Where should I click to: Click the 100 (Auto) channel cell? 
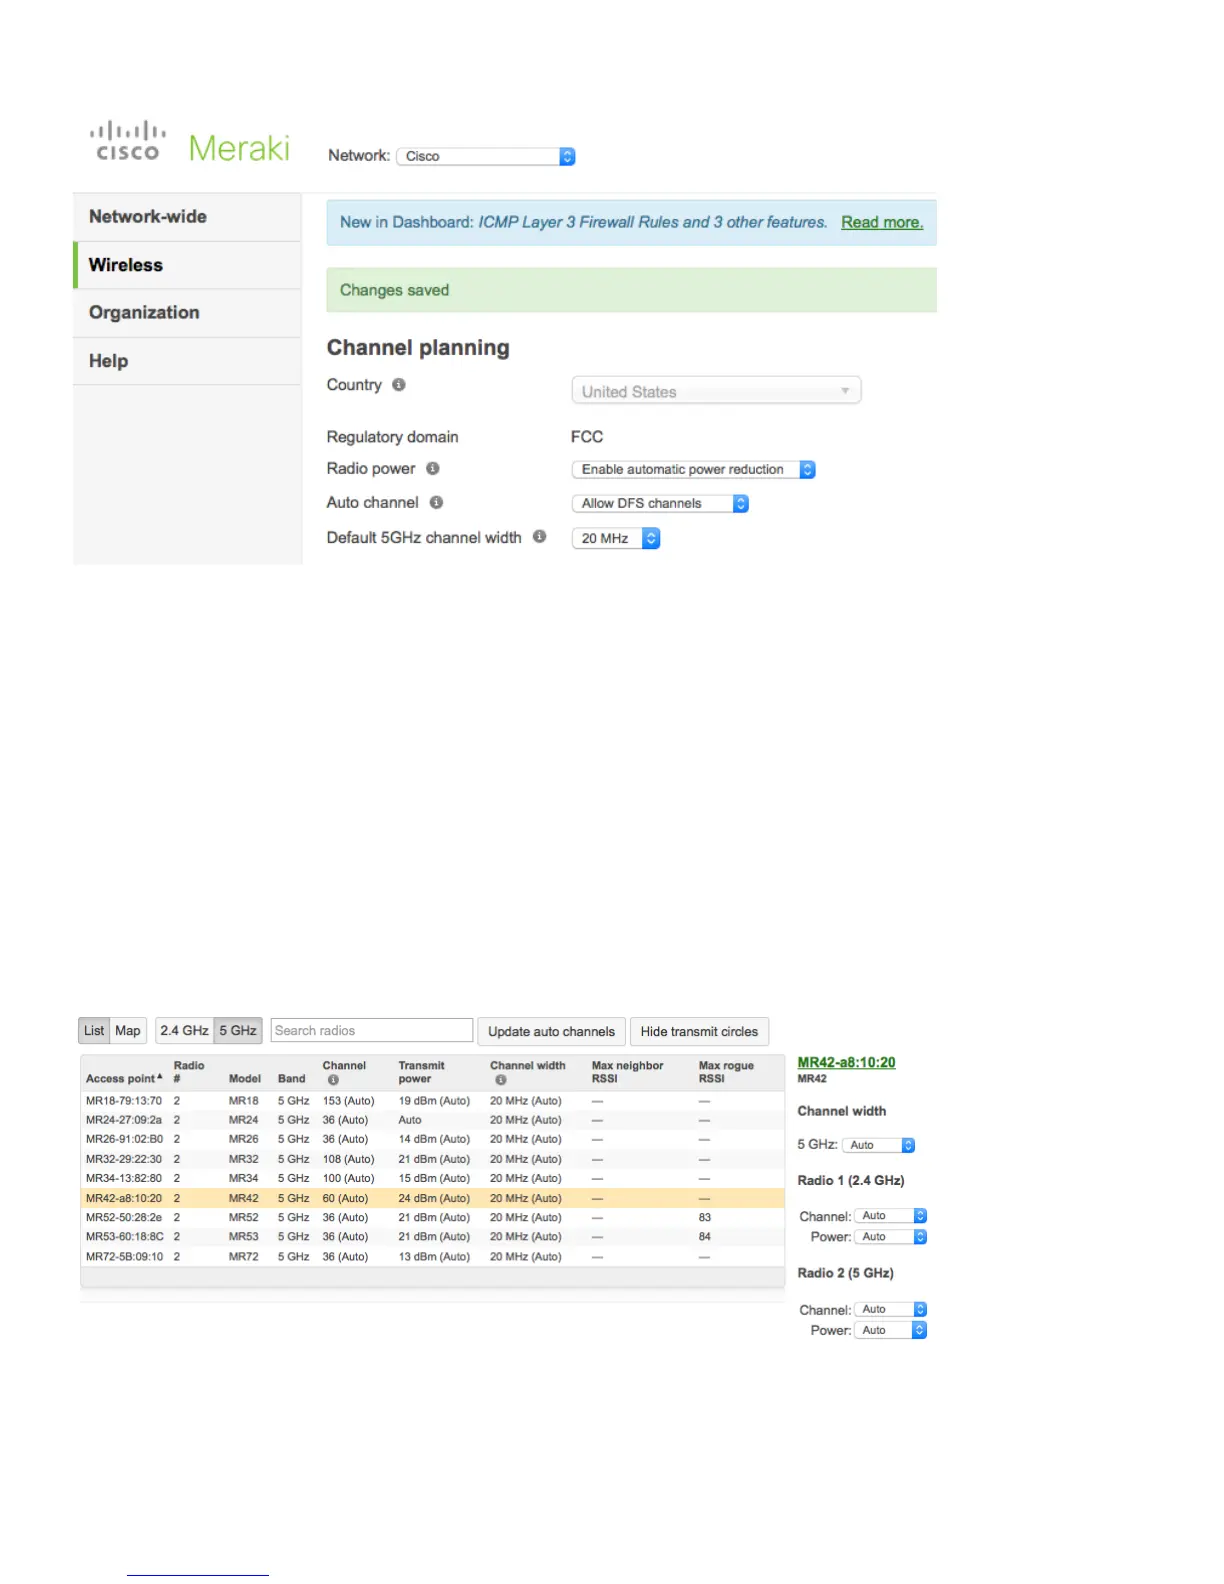coord(348,1178)
